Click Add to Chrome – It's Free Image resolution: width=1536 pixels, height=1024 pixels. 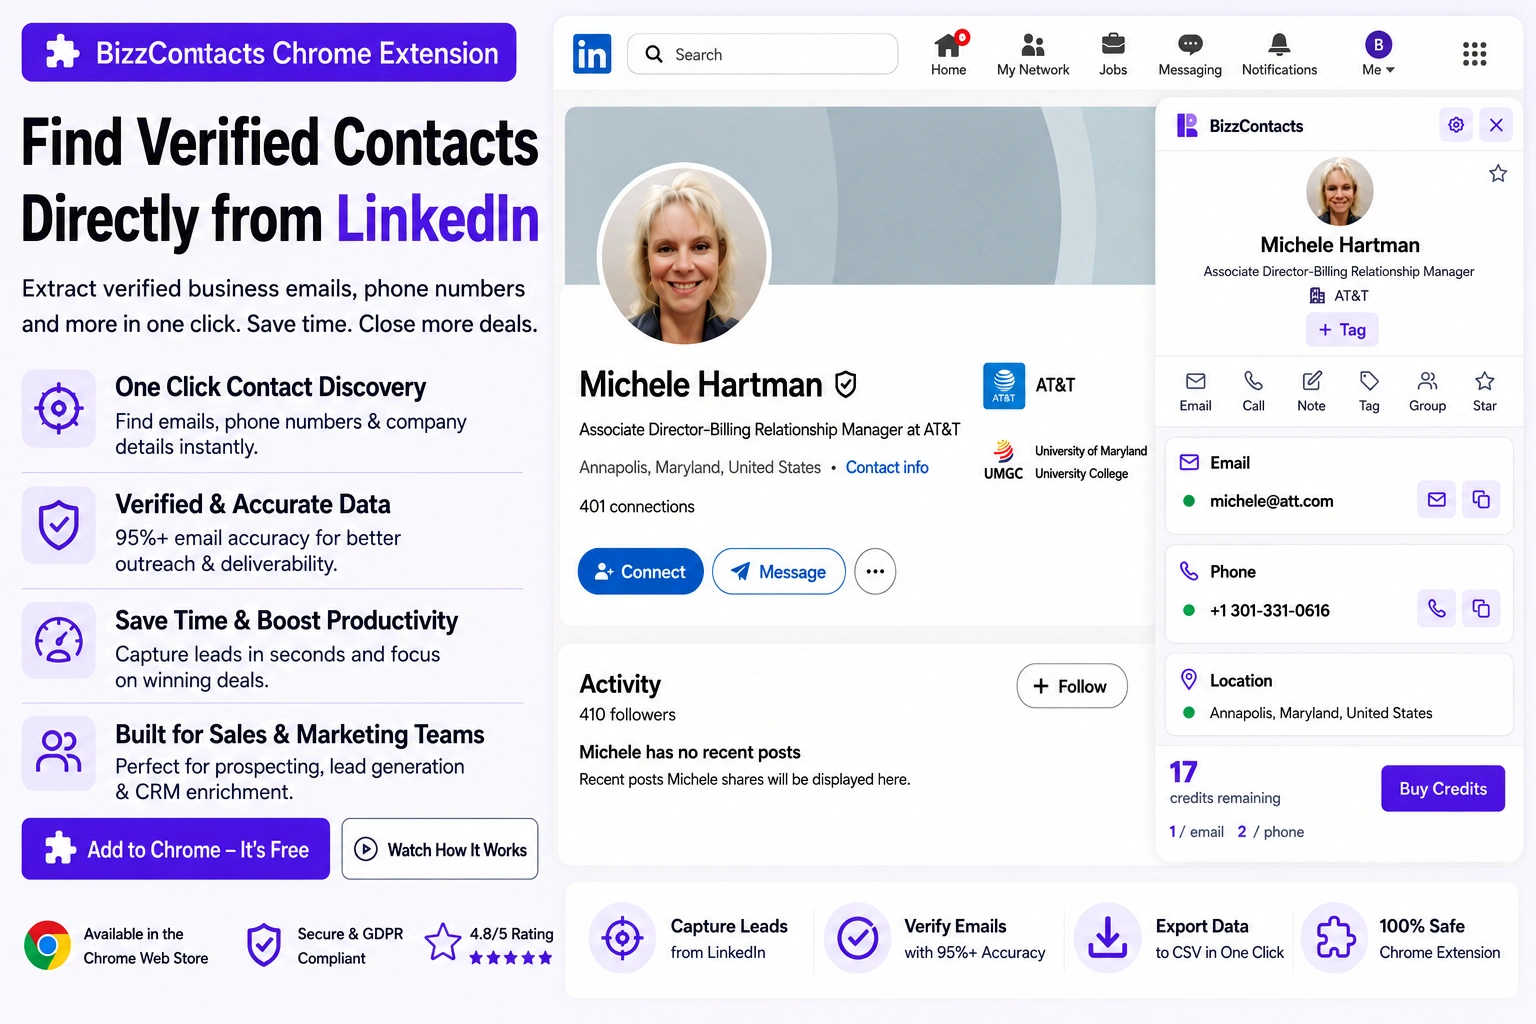click(x=176, y=849)
